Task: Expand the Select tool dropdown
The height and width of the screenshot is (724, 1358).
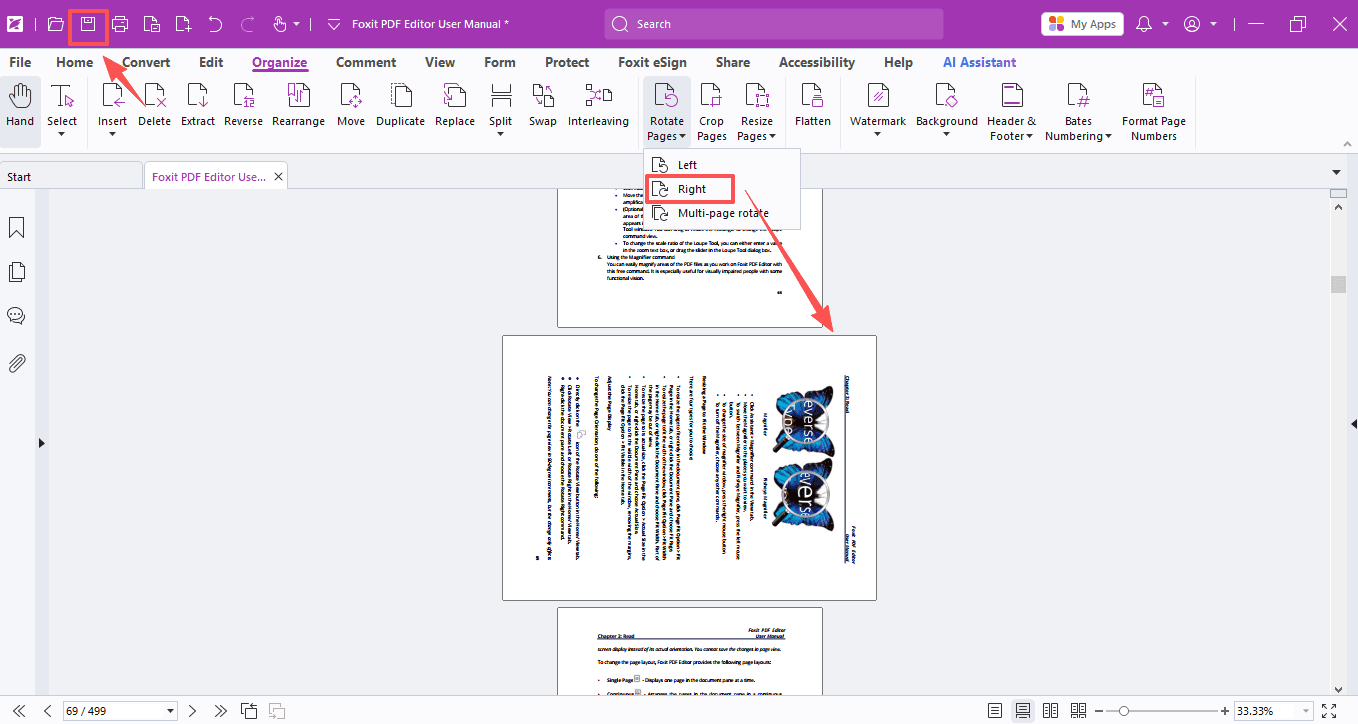Action: (x=62, y=135)
